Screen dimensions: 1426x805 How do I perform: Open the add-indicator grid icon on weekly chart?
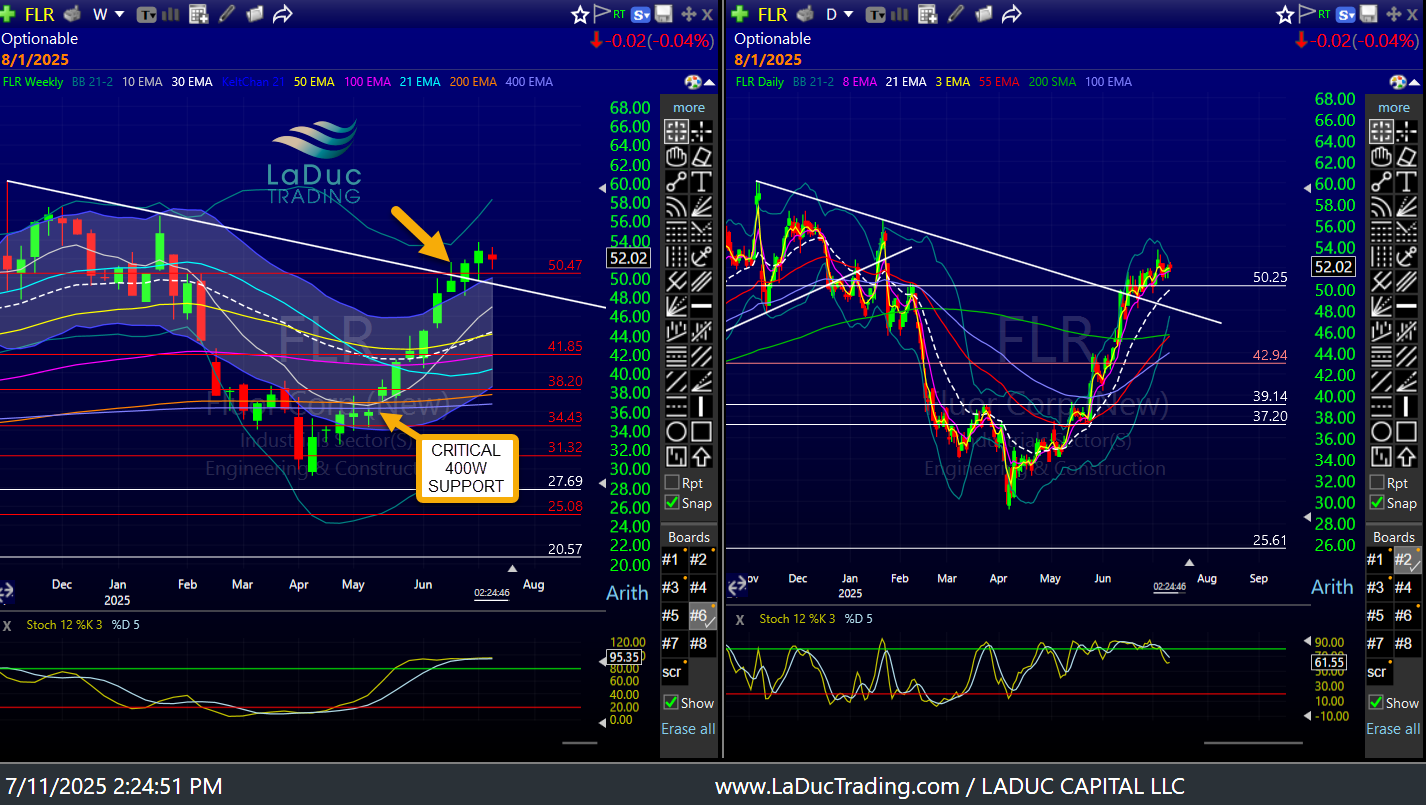[x=199, y=14]
